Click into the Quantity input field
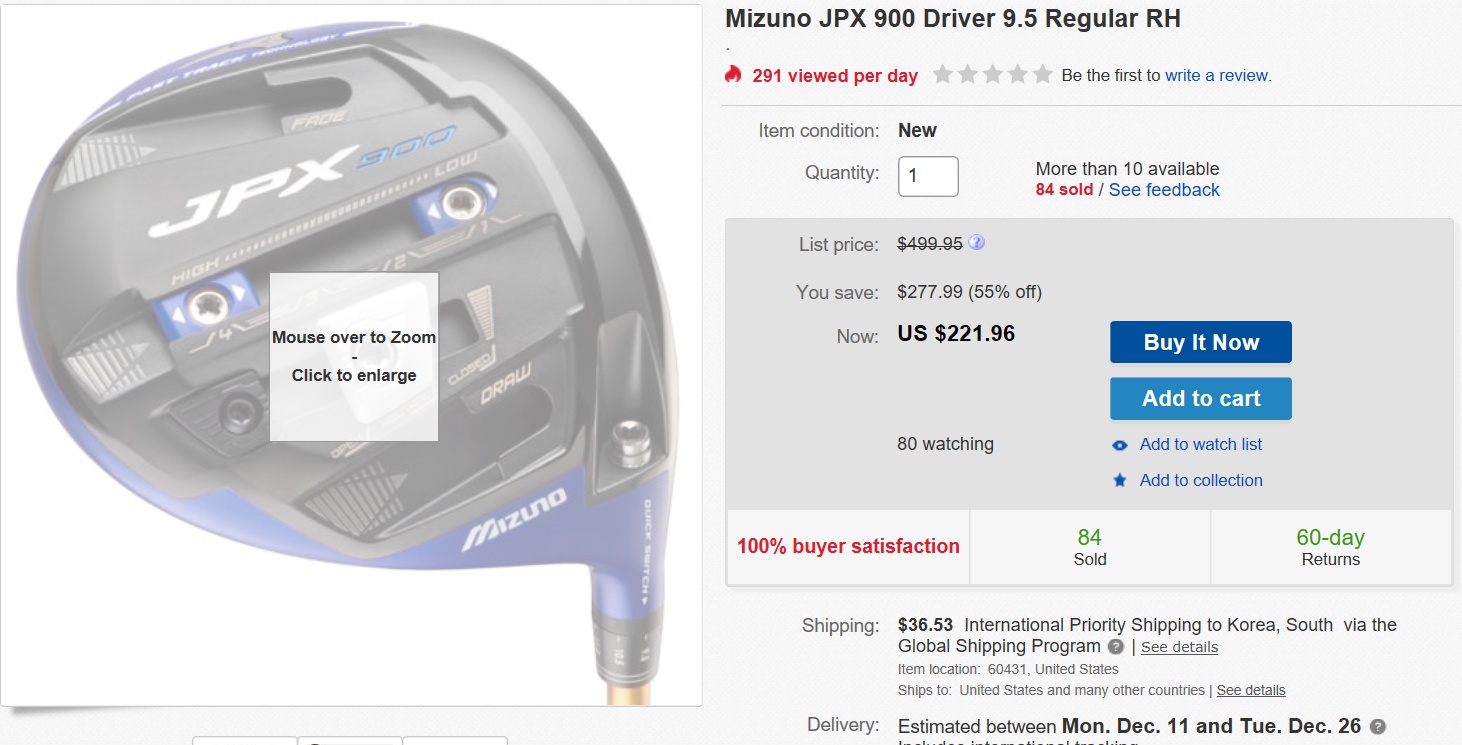The image size is (1462, 745). click(x=928, y=177)
